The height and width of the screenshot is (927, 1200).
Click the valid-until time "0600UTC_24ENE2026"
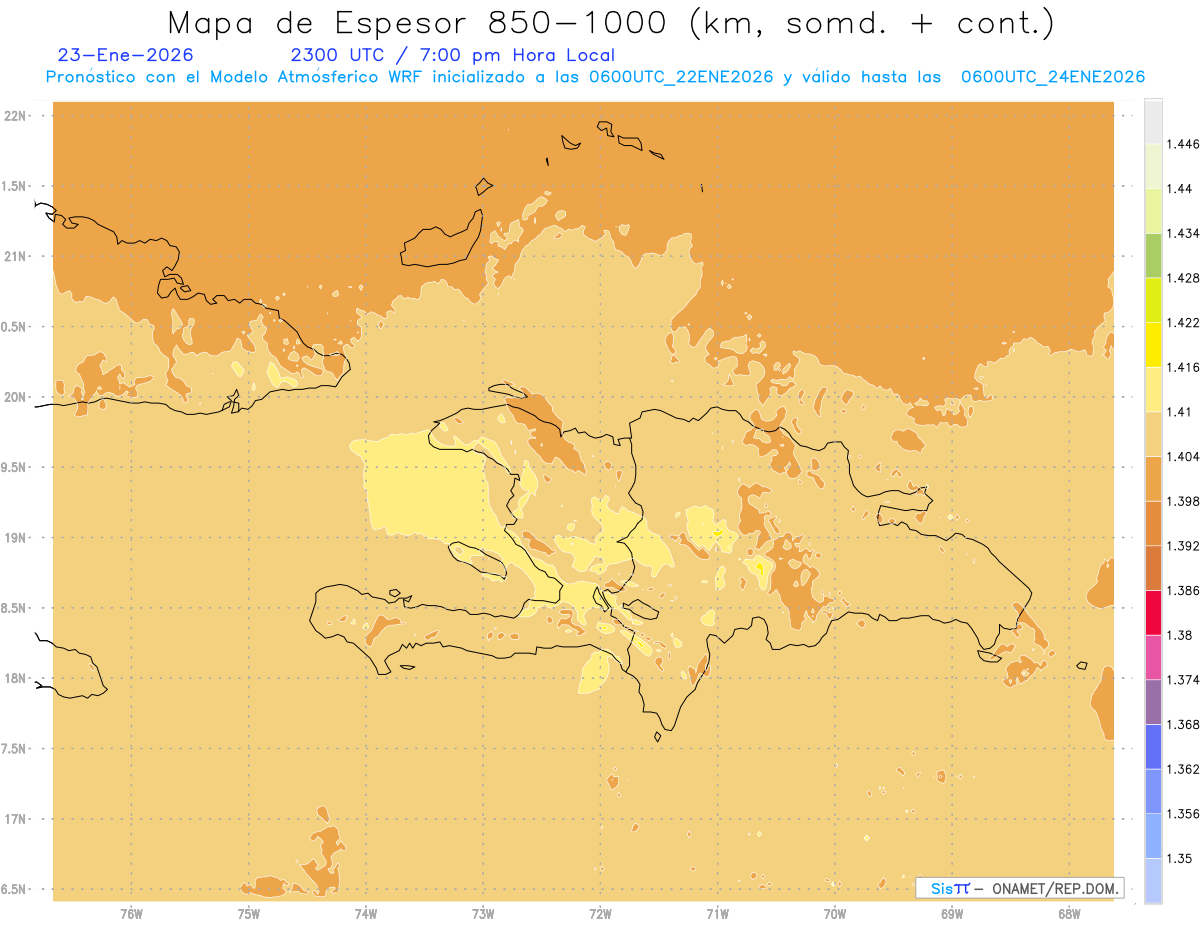pyautogui.click(x=1052, y=77)
